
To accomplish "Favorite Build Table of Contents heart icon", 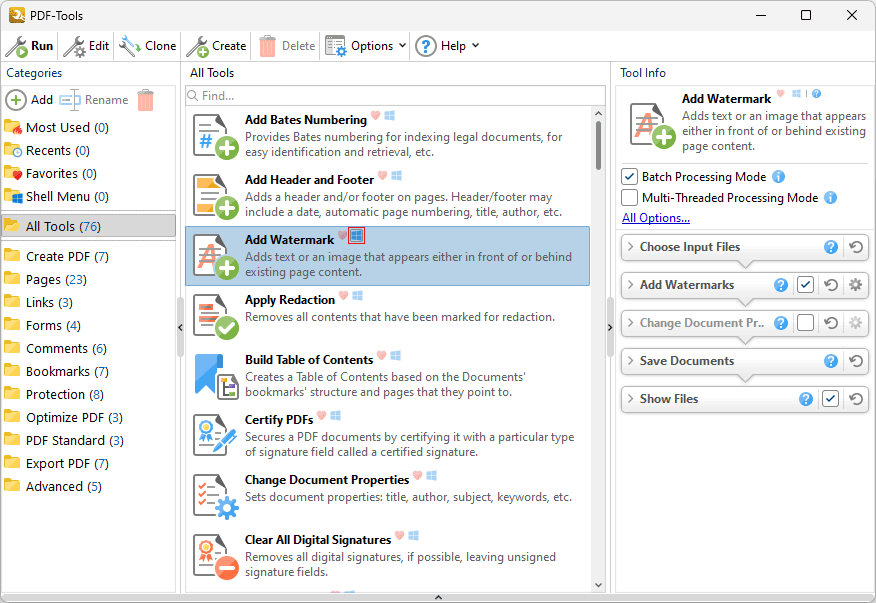I will coord(382,355).
